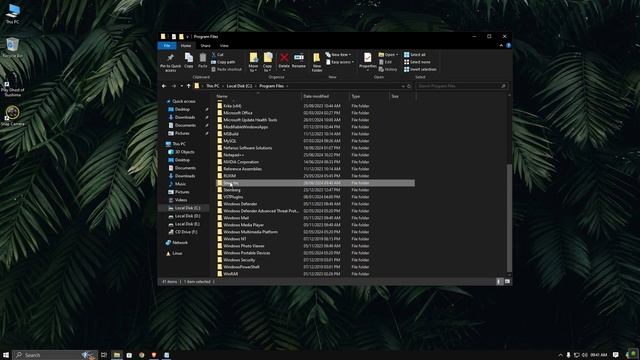Screen dimensions: 640x360
Task: Switch to the View tab
Action: (x=224, y=46)
